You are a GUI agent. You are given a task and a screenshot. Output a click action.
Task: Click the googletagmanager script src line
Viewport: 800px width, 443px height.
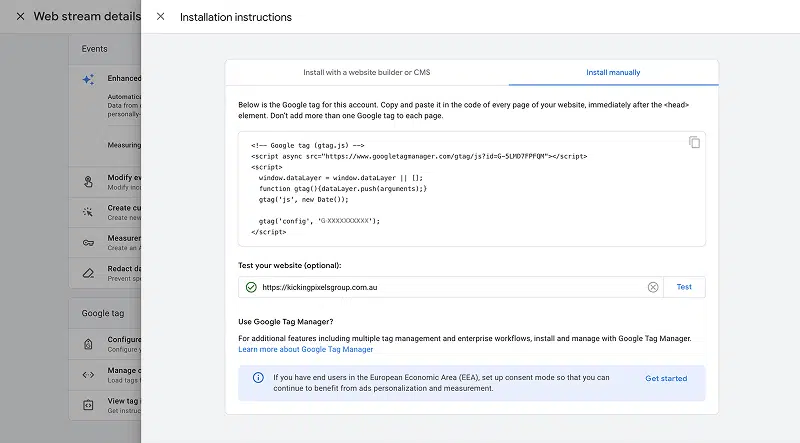pyautogui.click(x=419, y=156)
